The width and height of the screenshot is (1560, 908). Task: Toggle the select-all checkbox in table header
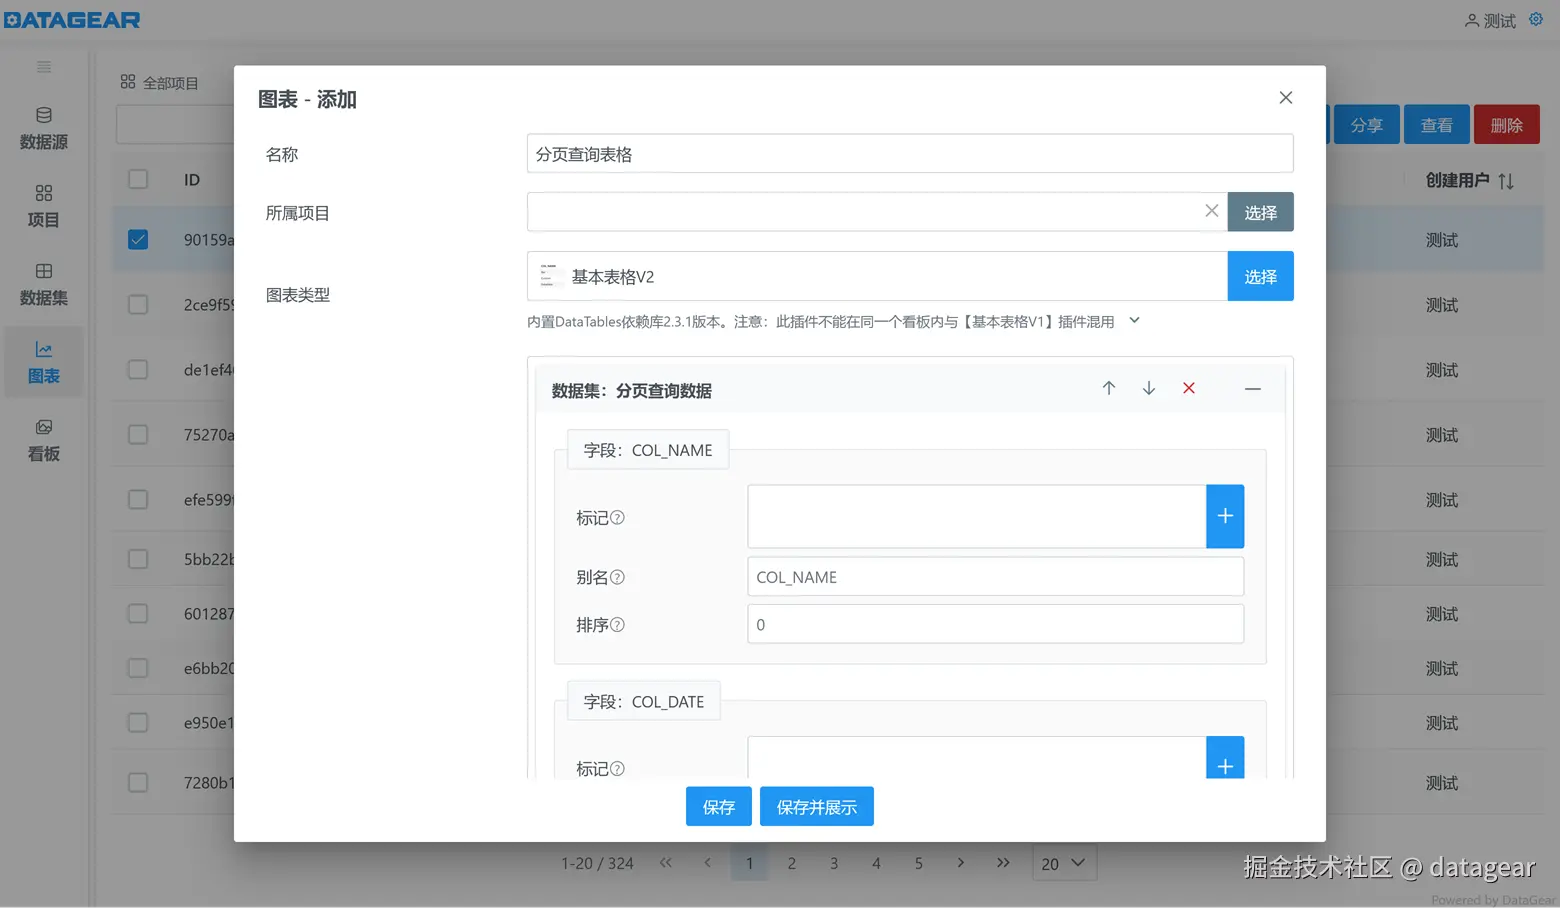138,179
